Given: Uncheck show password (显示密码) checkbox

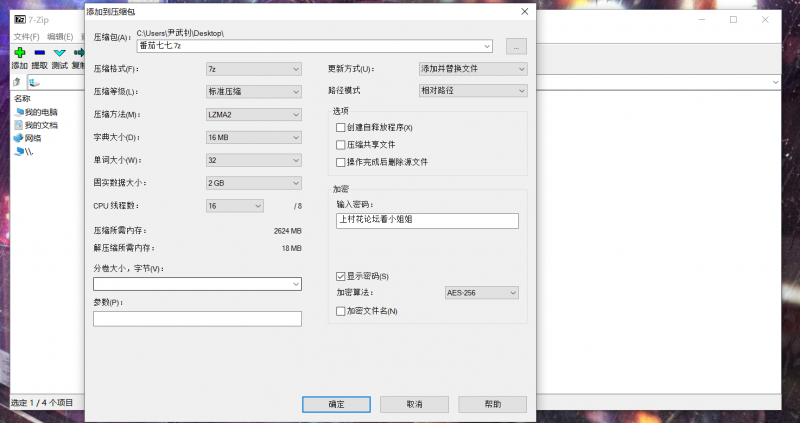Looking at the screenshot, I should 341,276.
